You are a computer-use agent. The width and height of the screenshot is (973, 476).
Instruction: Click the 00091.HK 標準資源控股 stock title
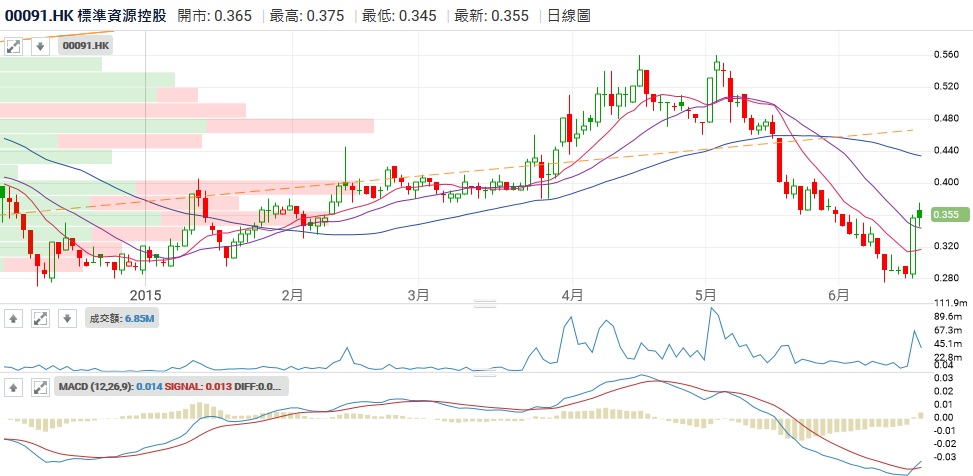pyautogui.click(x=85, y=16)
